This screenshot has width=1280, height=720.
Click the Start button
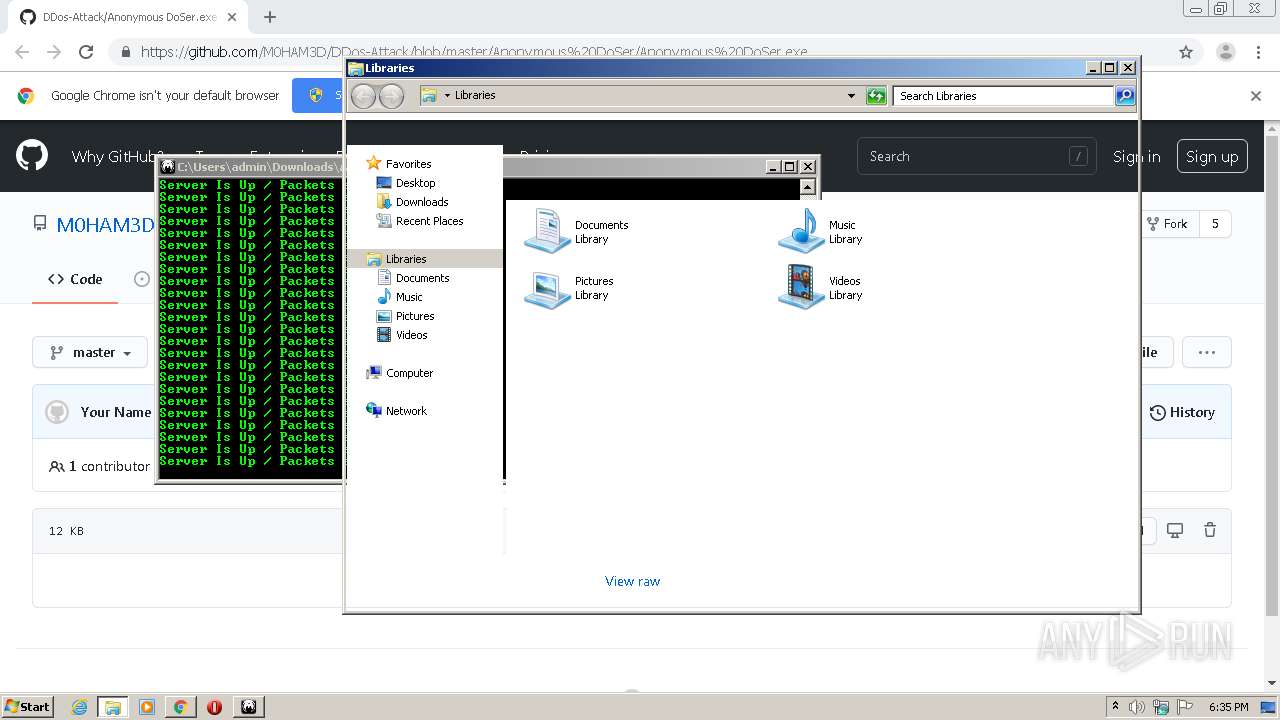tap(27, 707)
